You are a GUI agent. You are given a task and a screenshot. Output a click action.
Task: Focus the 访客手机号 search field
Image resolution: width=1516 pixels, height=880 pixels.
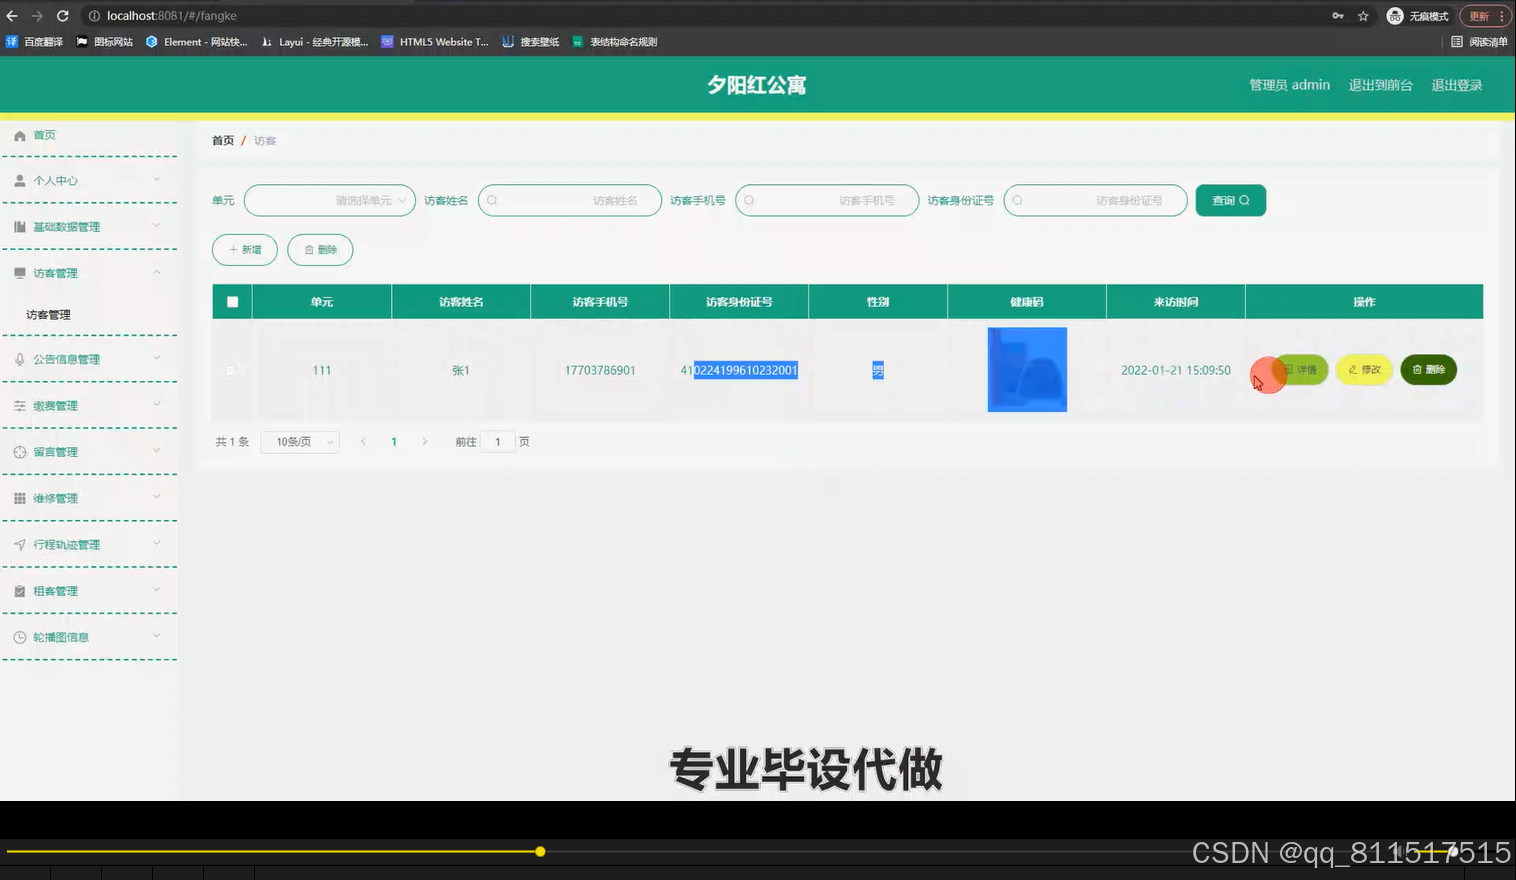[x=827, y=200]
